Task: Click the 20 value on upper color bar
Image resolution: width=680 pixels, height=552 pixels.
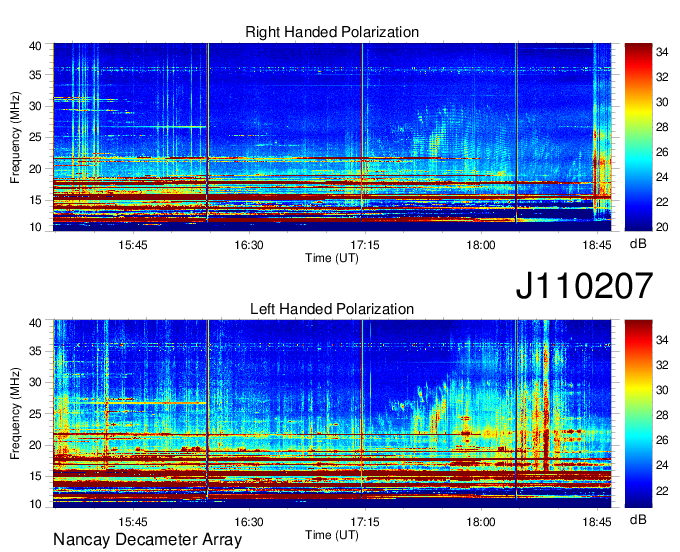Action: [x=662, y=227]
